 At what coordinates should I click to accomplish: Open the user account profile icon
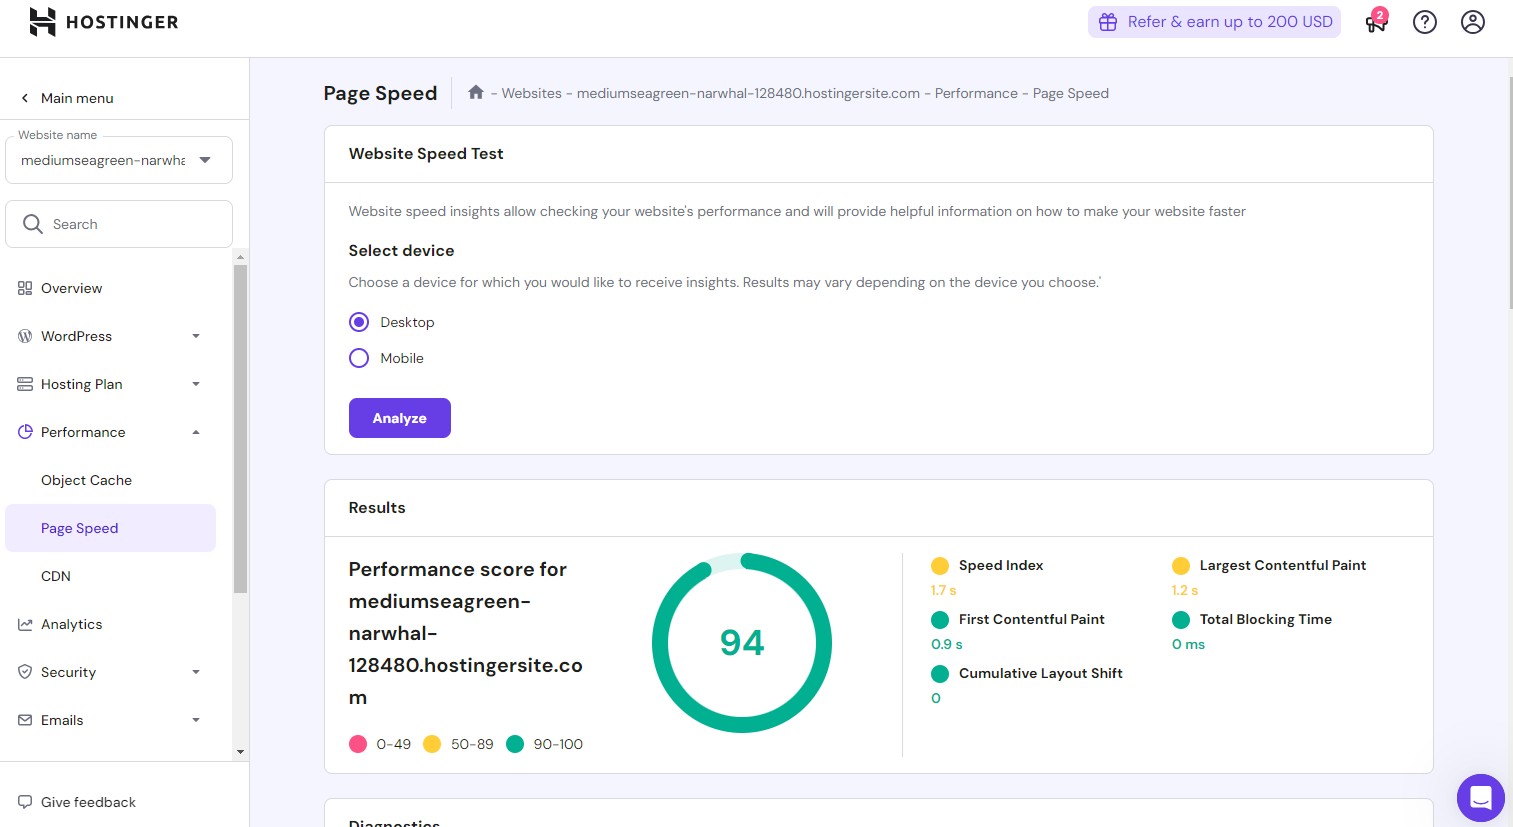click(x=1473, y=22)
